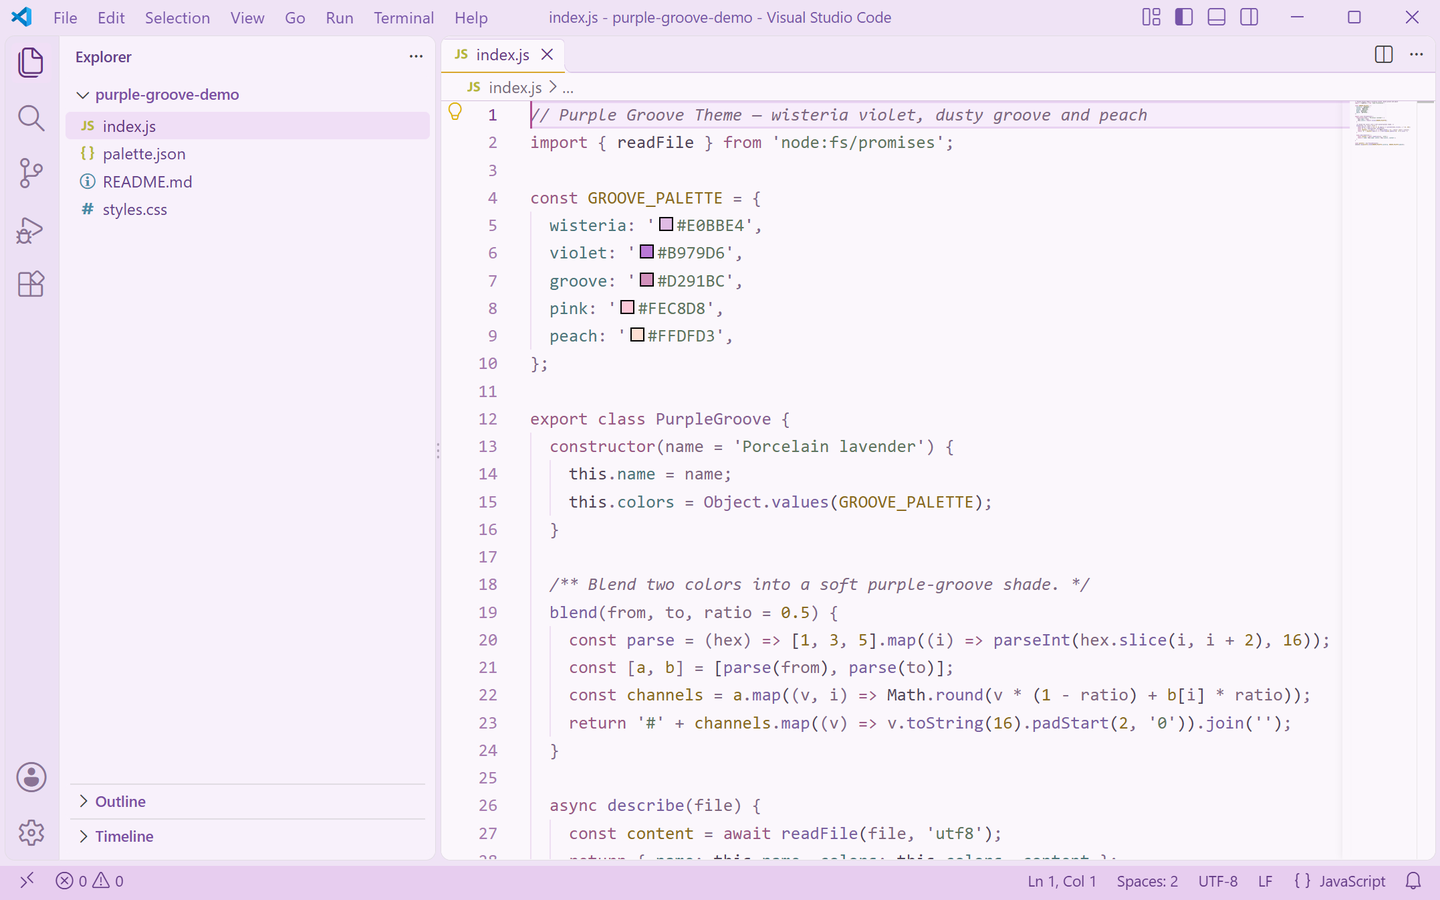Open the Extensions view
The height and width of the screenshot is (900, 1440).
click(x=31, y=284)
